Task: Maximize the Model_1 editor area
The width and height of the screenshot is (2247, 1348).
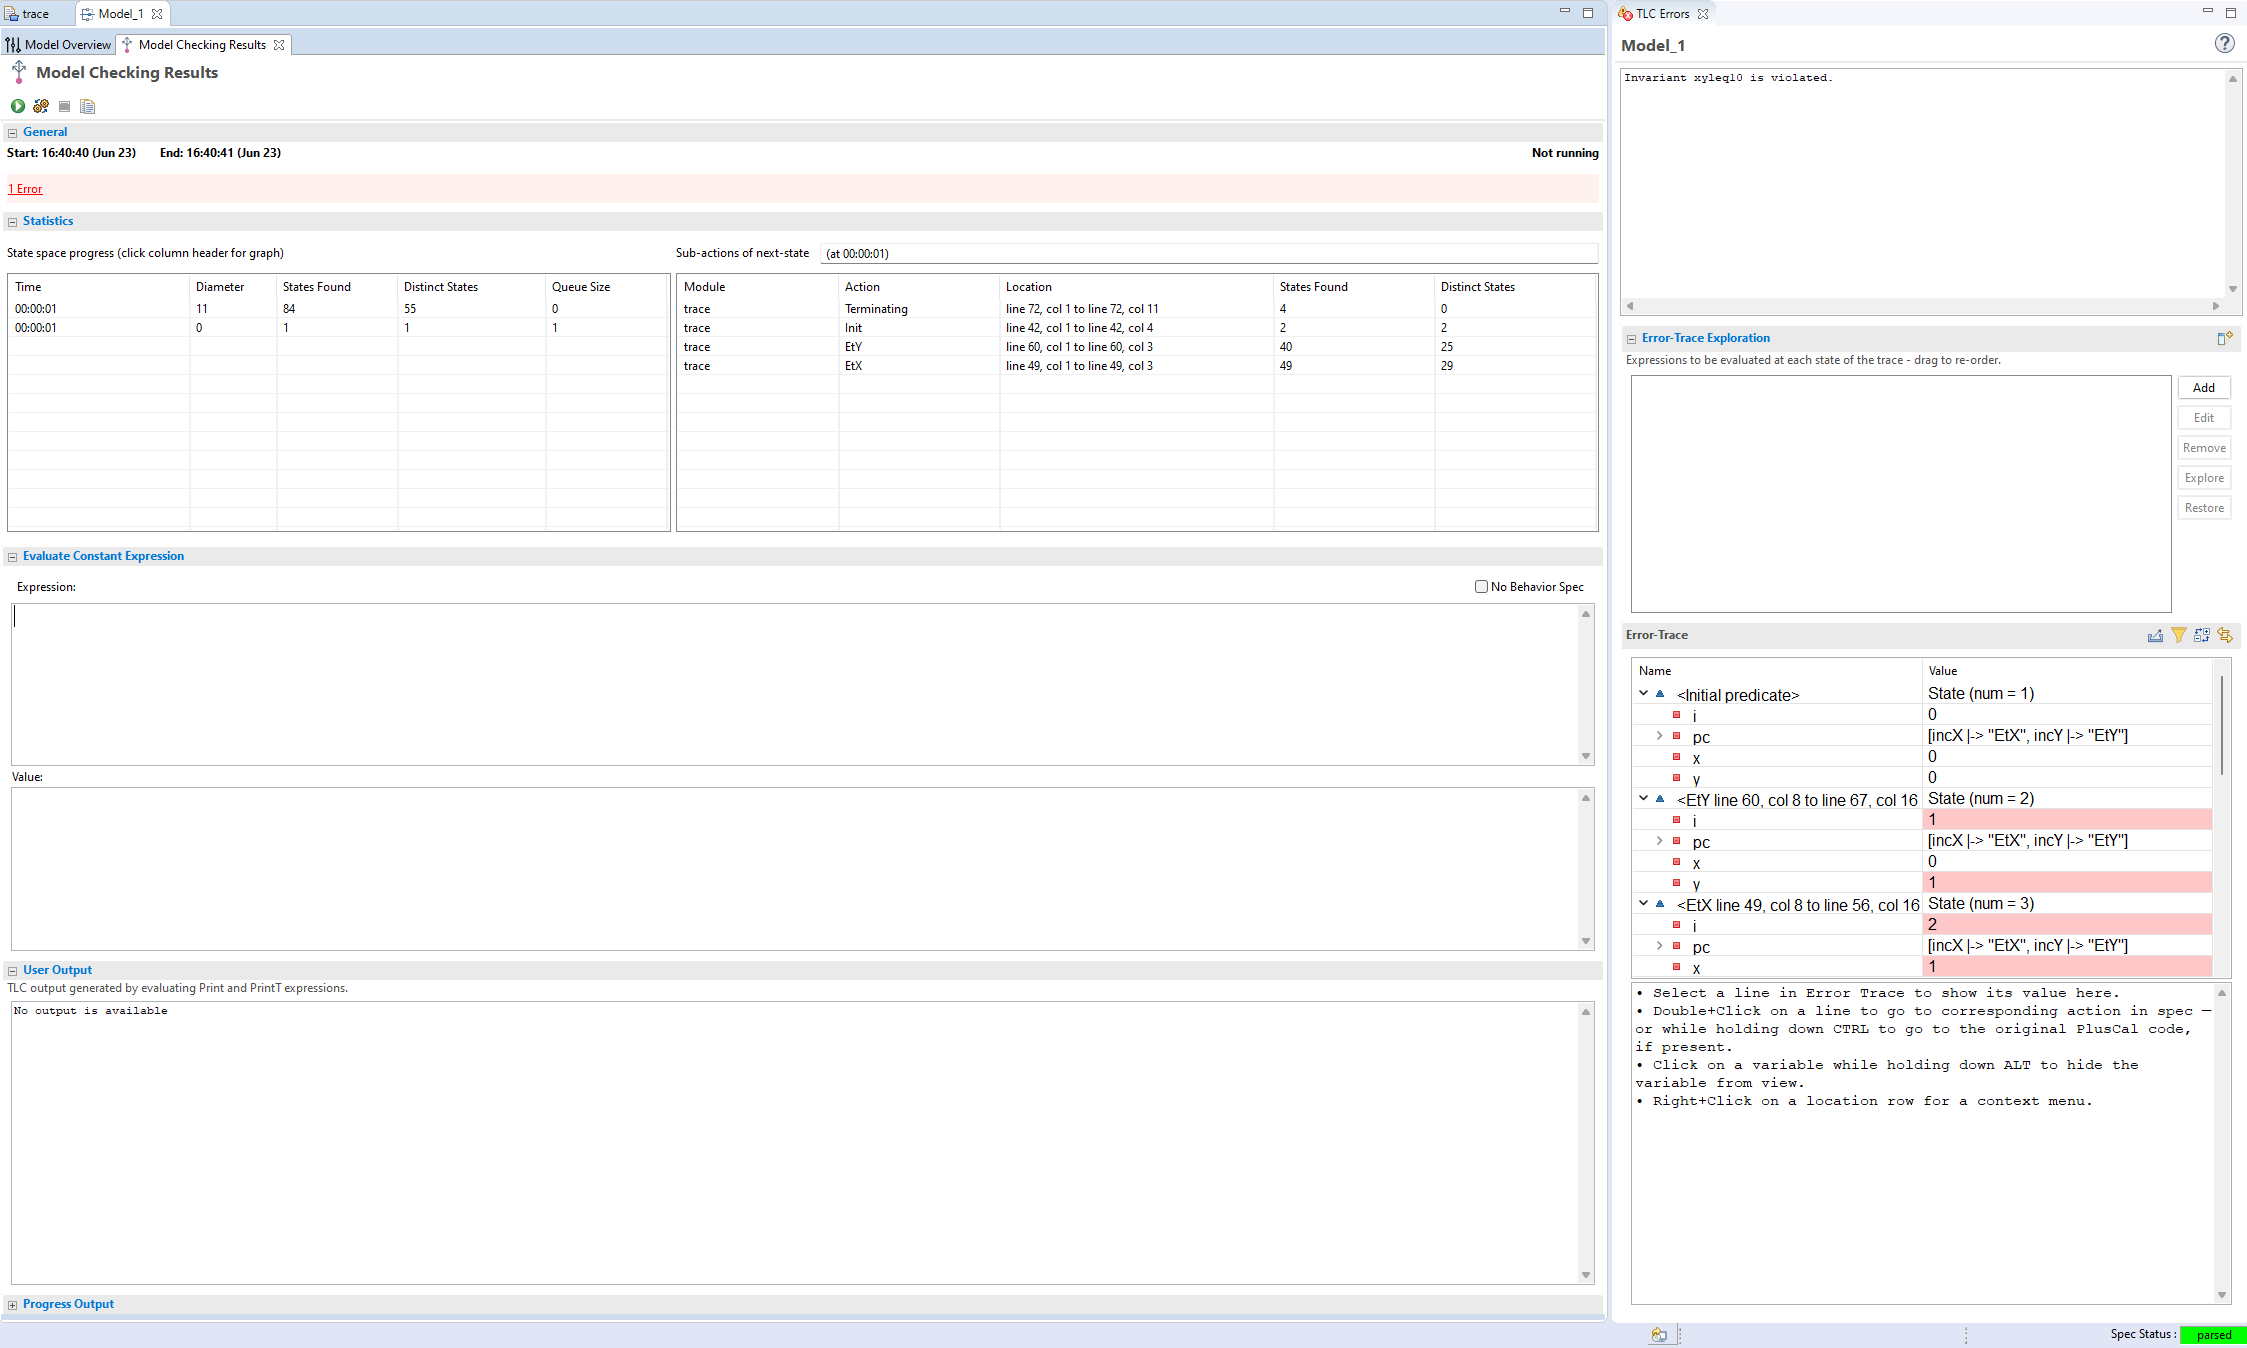Action: 1588,13
